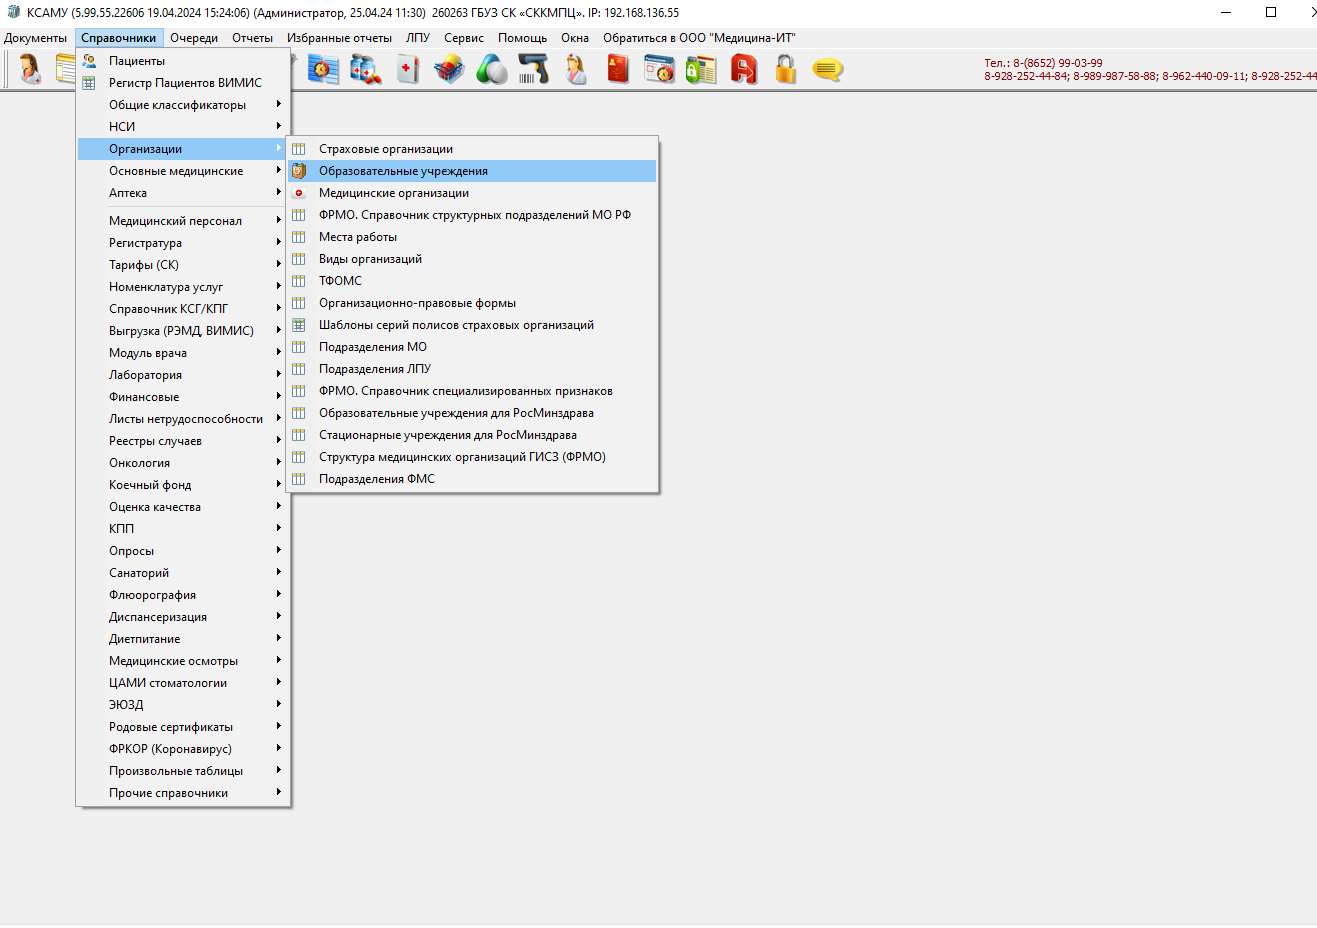Click the shopping basket toolbar icon

[x=450, y=70]
